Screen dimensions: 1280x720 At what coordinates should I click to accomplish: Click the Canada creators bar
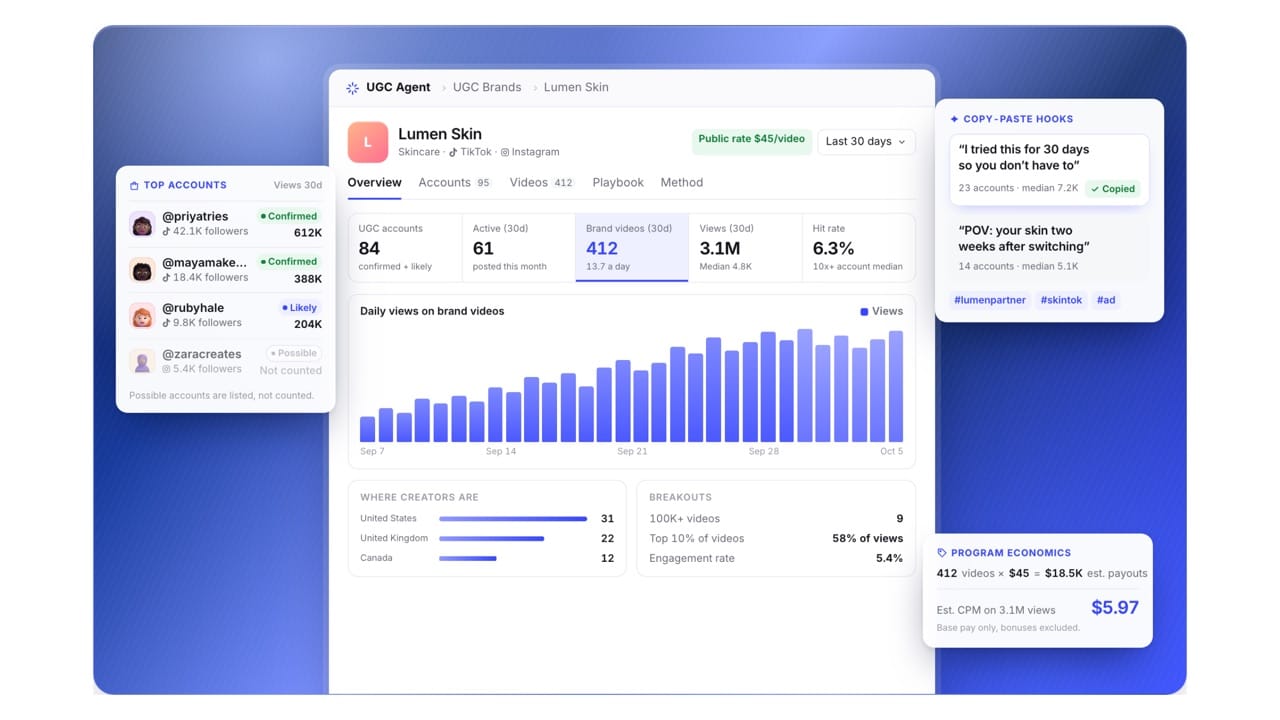point(468,558)
